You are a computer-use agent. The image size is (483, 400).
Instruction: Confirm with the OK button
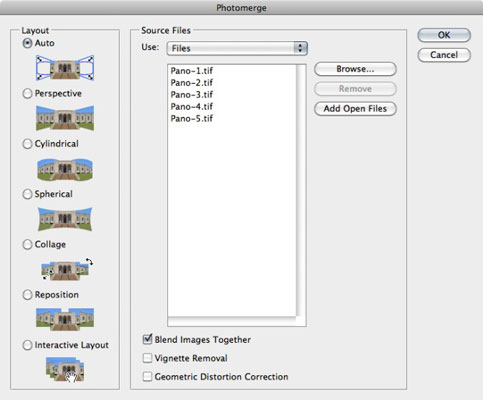coord(444,35)
